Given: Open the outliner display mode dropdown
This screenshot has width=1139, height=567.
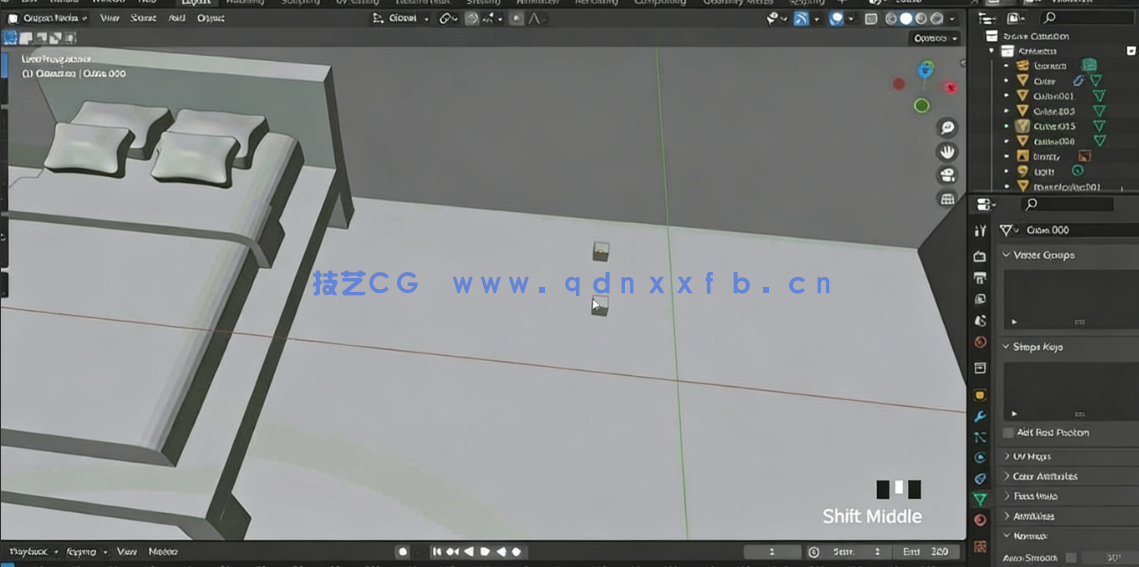Looking at the screenshot, I should [x=1017, y=17].
